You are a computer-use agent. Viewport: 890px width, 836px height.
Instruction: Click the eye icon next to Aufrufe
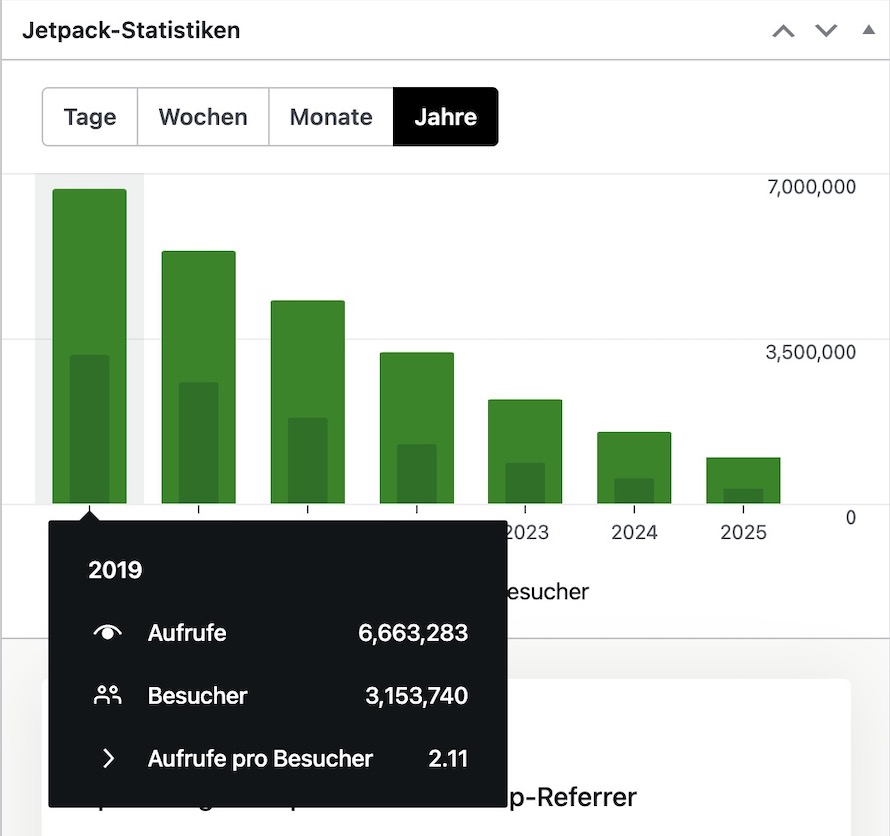pos(108,633)
